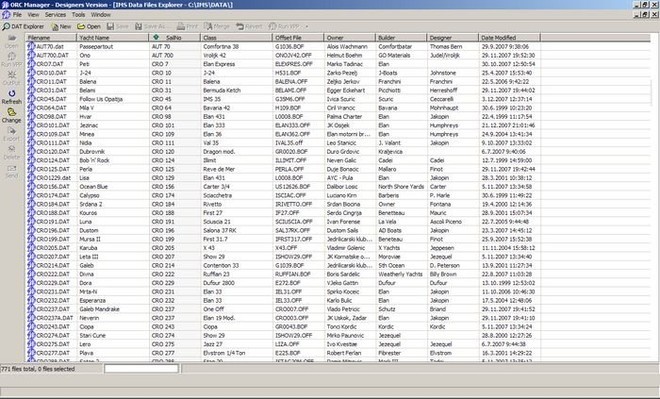
Task: Expand the Run VPP dropdown arrow
Action: point(306,27)
